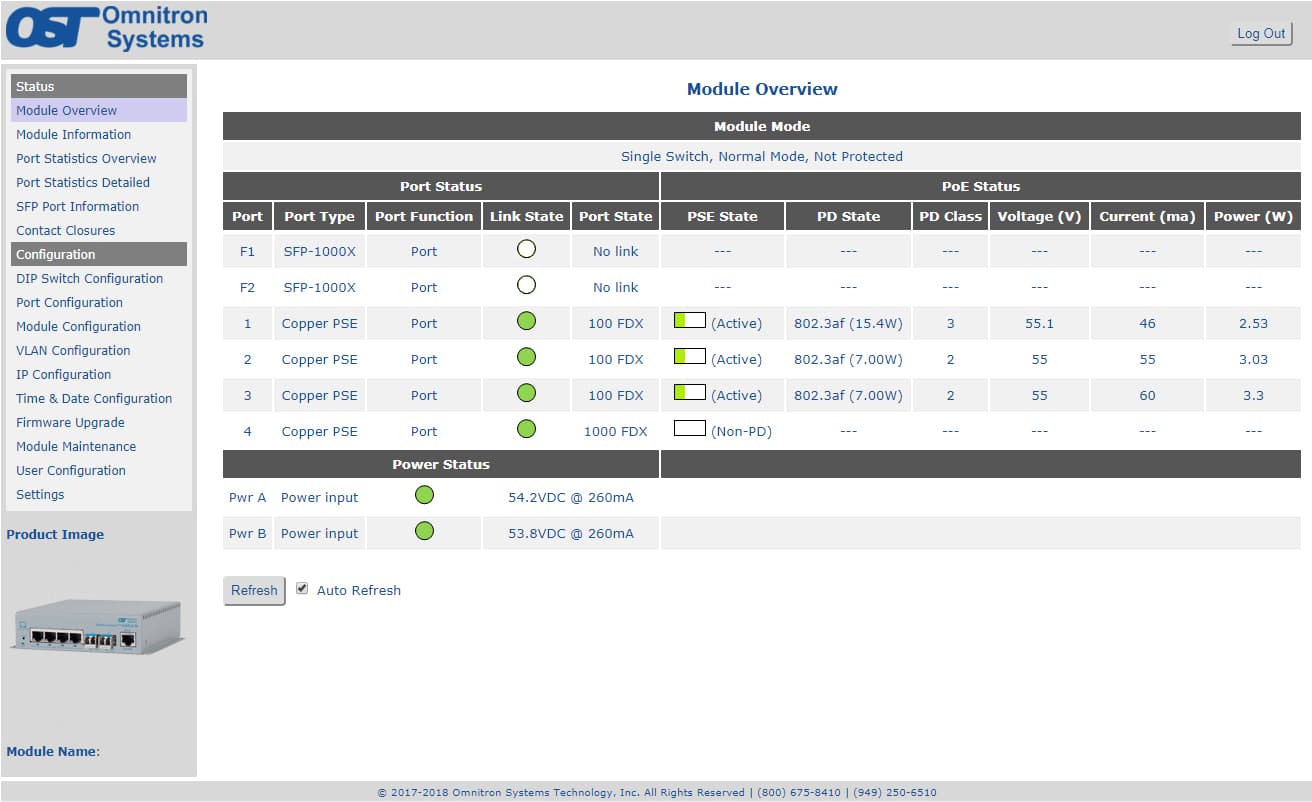Viewport: 1312px width, 802px height.
Task: Toggle the Auto Refresh checkbox
Action: pyautogui.click(x=302, y=589)
